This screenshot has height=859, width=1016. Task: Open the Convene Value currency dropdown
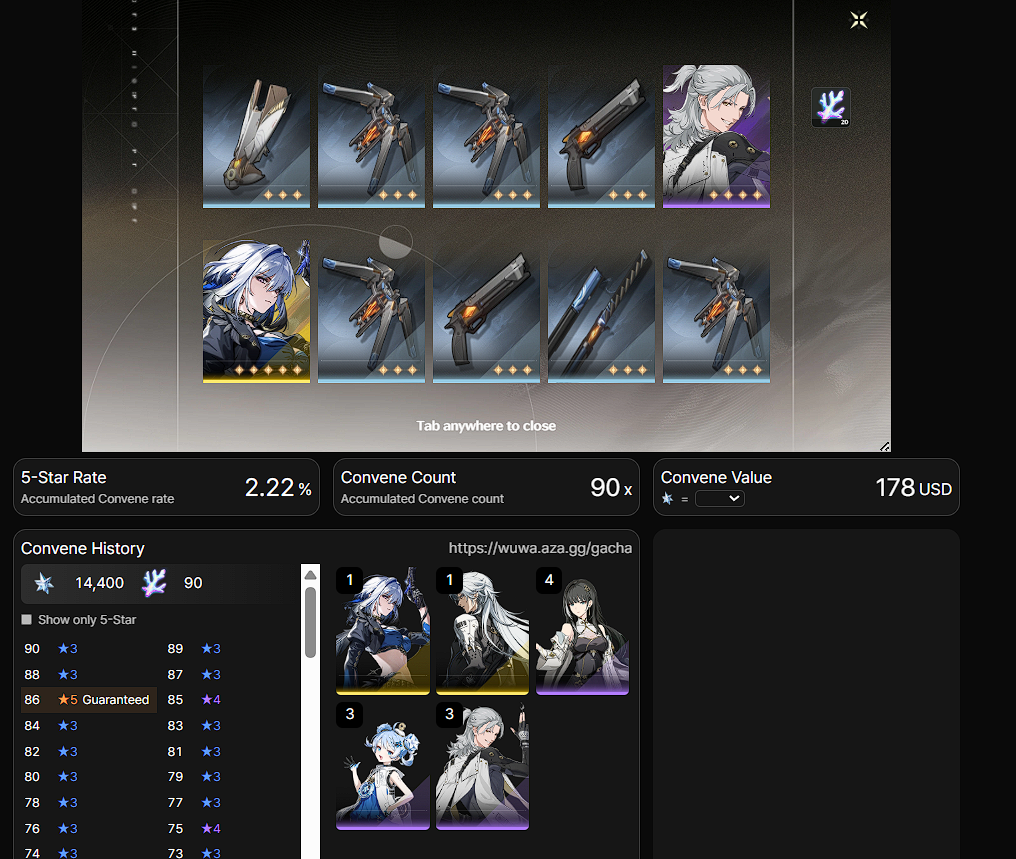click(719, 498)
